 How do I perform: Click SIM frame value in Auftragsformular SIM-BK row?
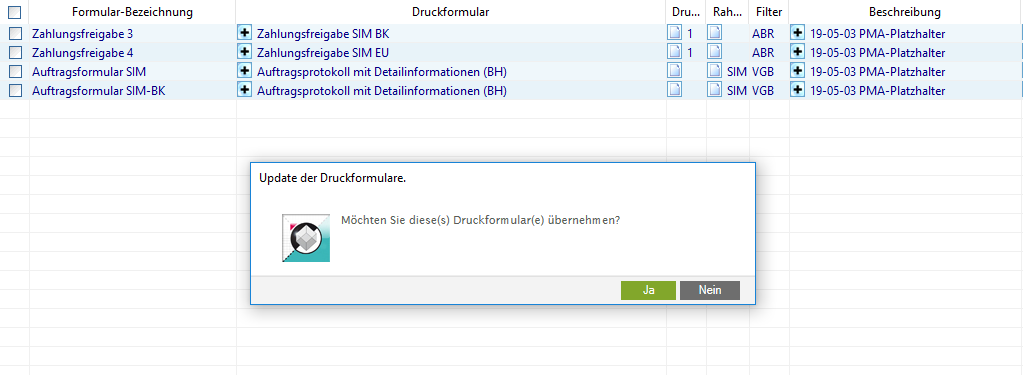coord(737,91)
